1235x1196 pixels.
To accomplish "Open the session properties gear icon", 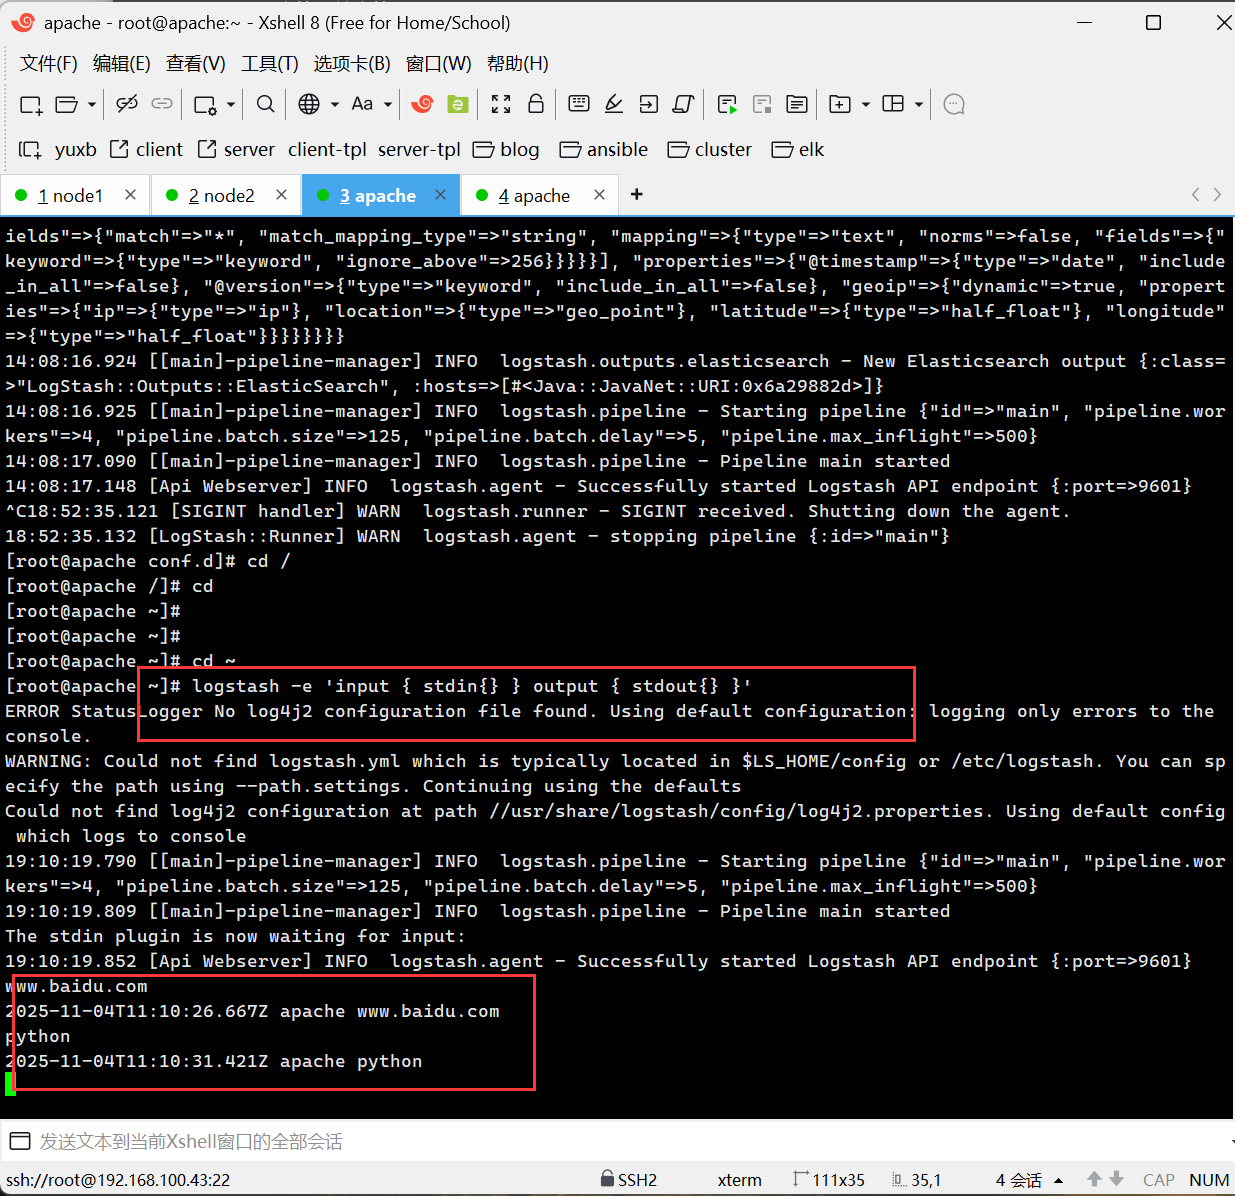I will click(205, 104).
